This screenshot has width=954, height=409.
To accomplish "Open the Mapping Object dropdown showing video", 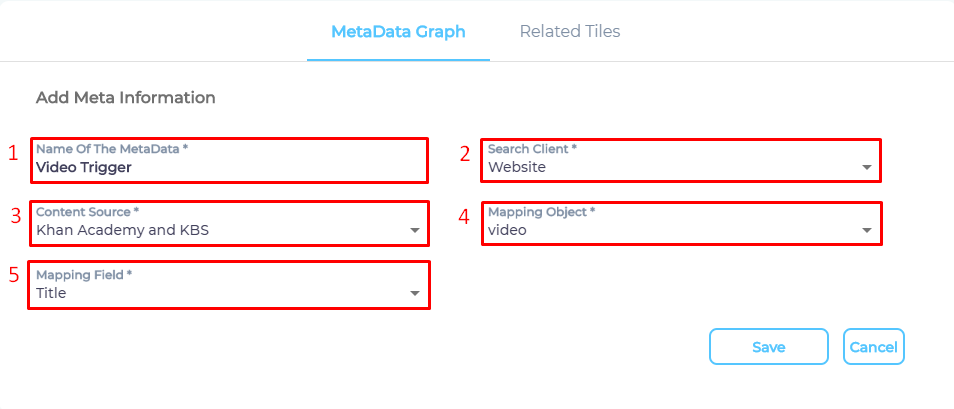I will pos(670,230).
